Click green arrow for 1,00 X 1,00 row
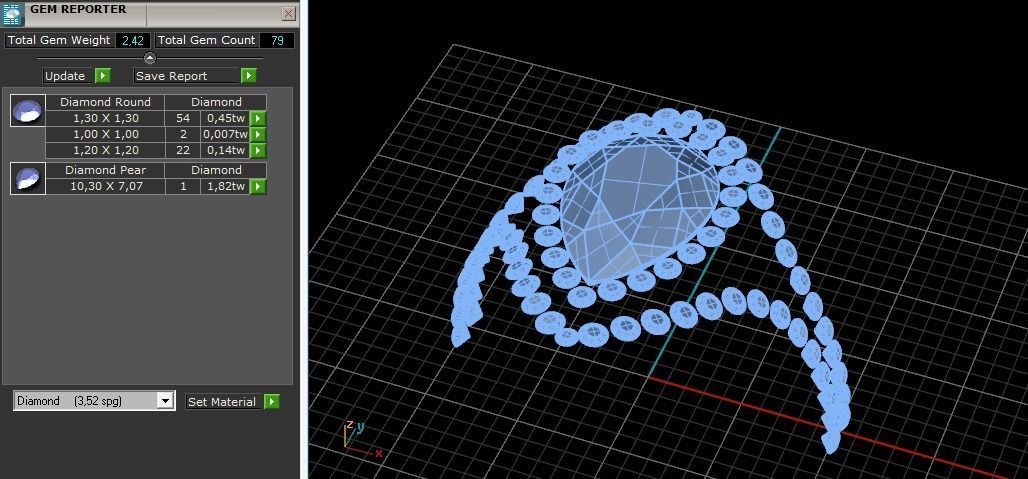This screenshot has height=479, width=1028. coord(259,134)
